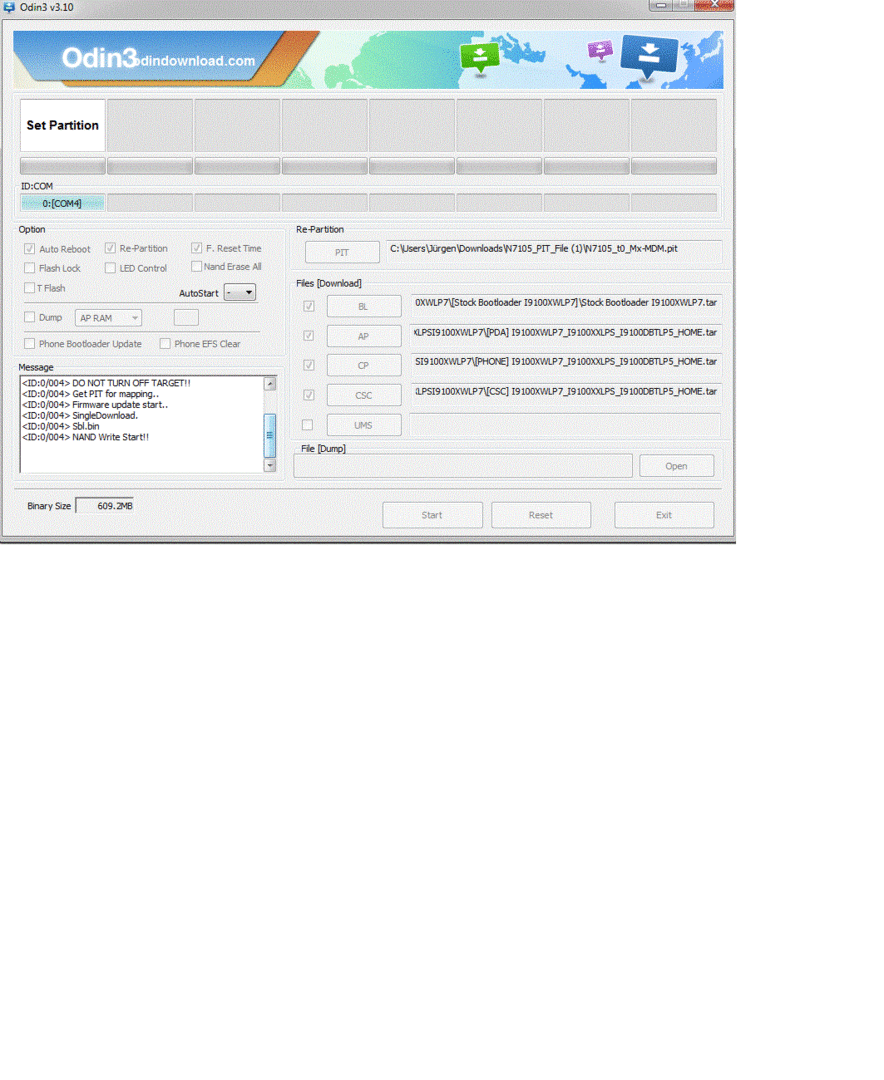
Task: Toggle the CP file checkbox
Action: point(309,366)
